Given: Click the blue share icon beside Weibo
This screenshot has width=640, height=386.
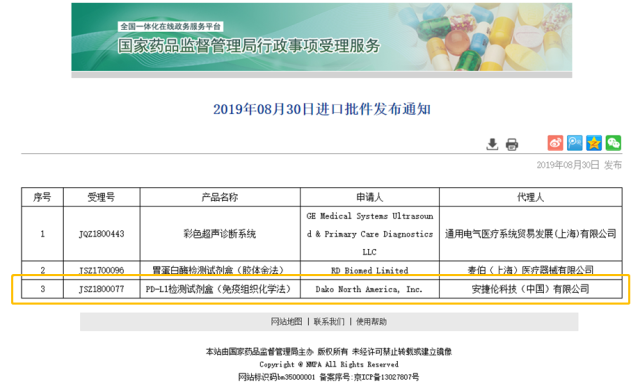Looking at the screenshot, I should (574, 143).
